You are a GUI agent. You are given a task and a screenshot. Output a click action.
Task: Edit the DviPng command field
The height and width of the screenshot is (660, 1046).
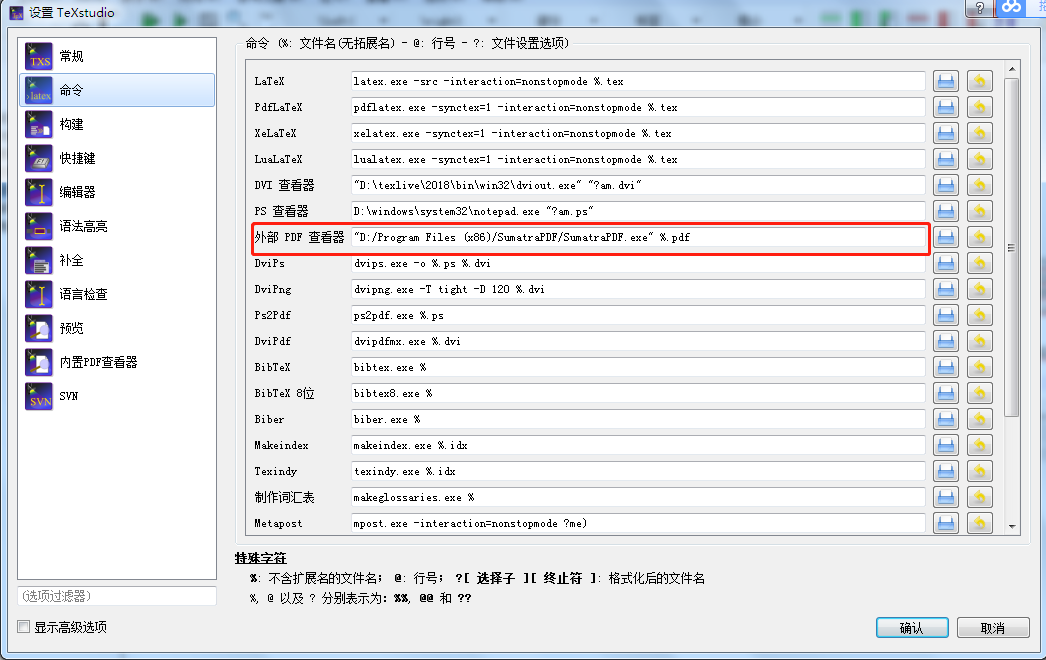[638, 290]
